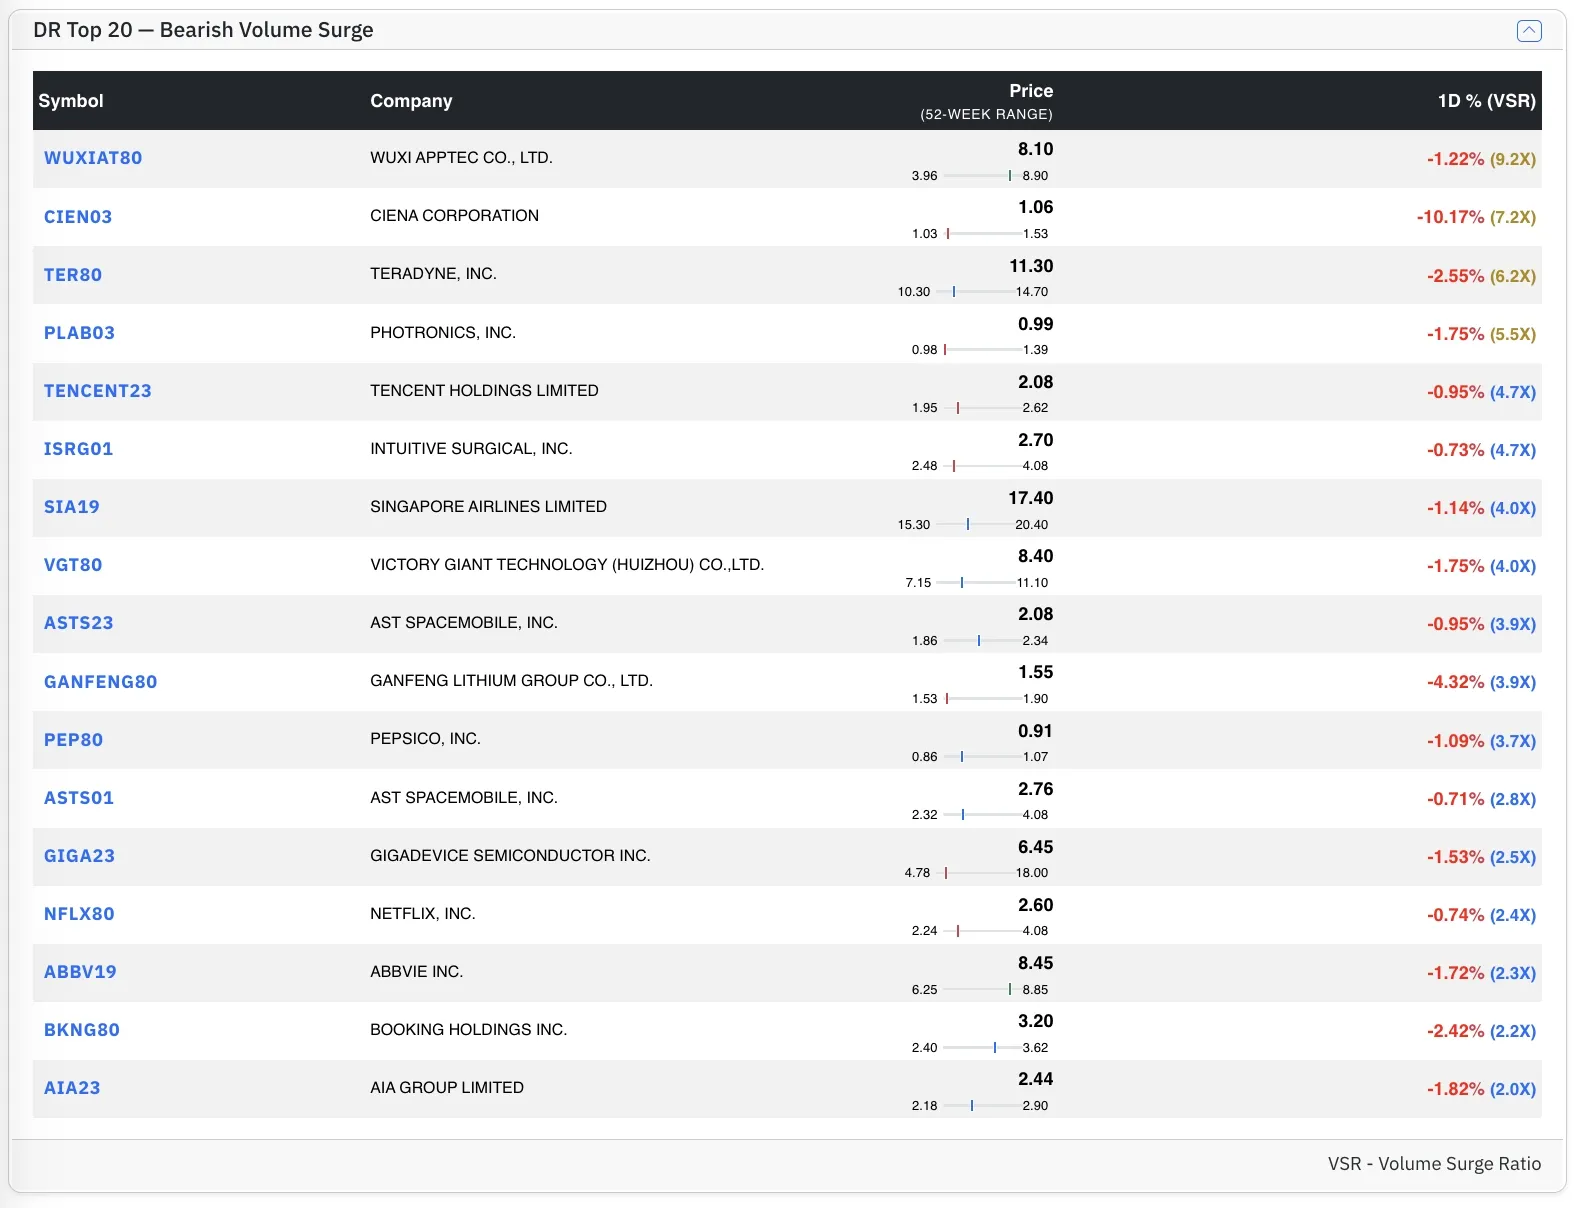Open CIEN03 symbol link
Screen dimensions: 1576x1208
[x=78, y=217]
